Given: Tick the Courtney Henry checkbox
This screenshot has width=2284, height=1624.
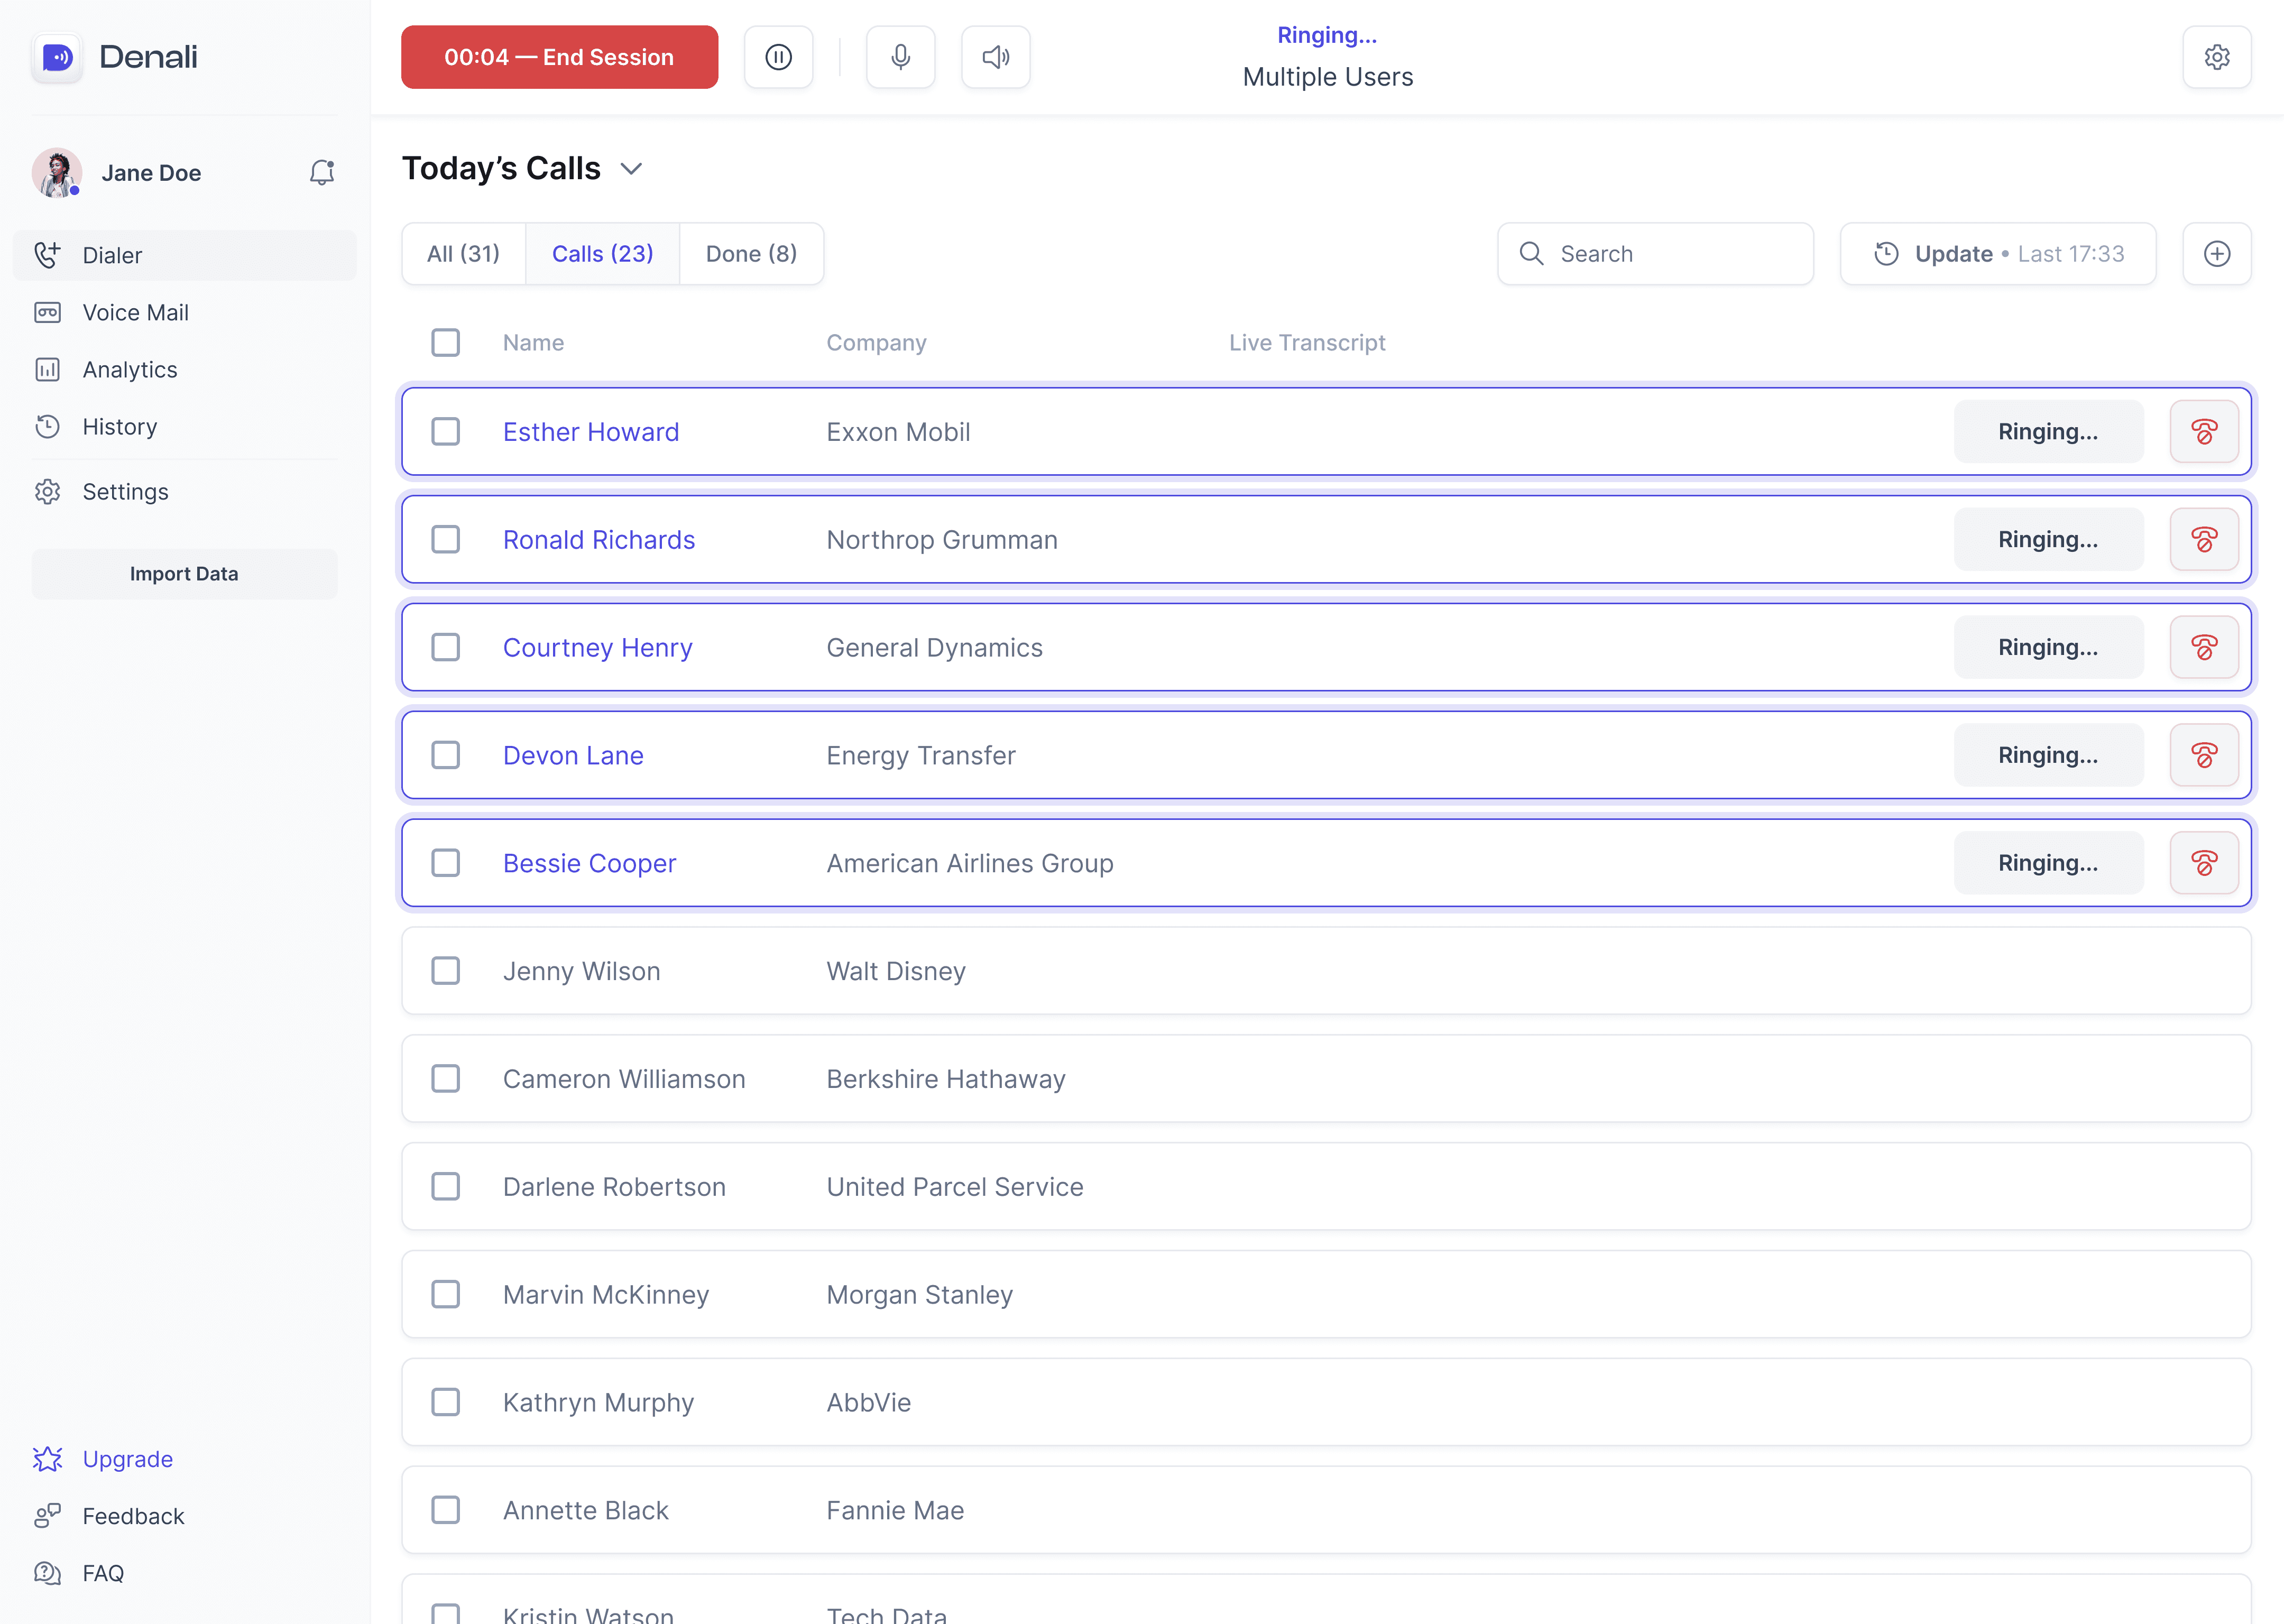Looking at the screenshot, I should pyautogui.click(x=445, y=648).
